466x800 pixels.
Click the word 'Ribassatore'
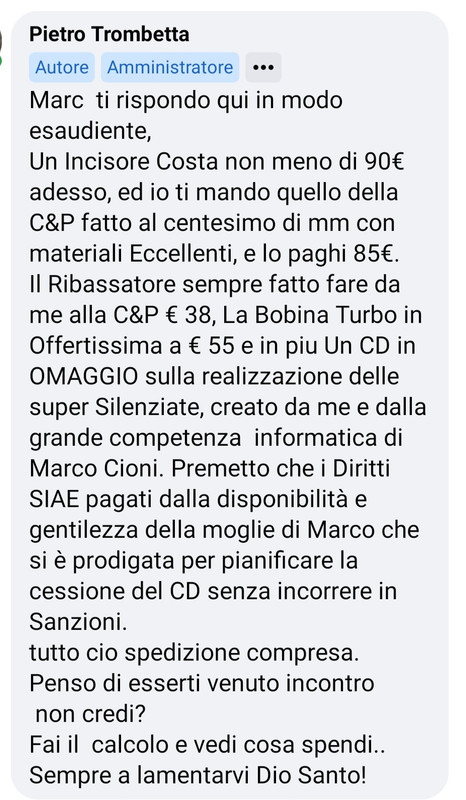coord(112,285)
